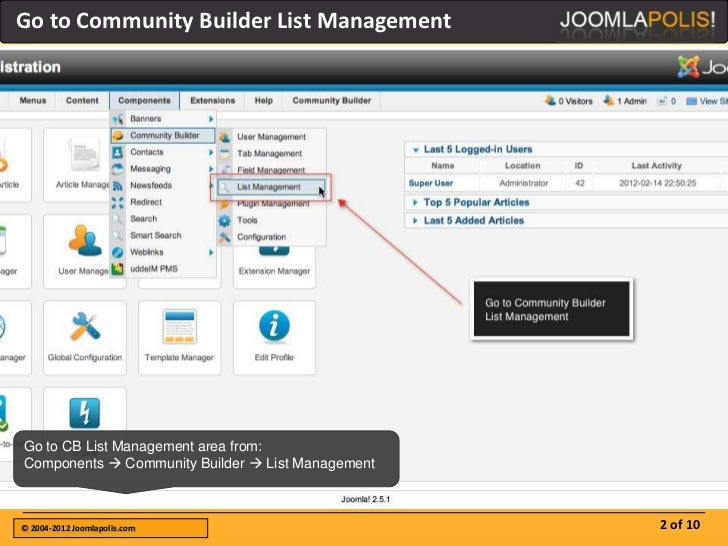Open Edit Profile quick icon
This screenshot has height=546, width=728.
coord(274,338)
